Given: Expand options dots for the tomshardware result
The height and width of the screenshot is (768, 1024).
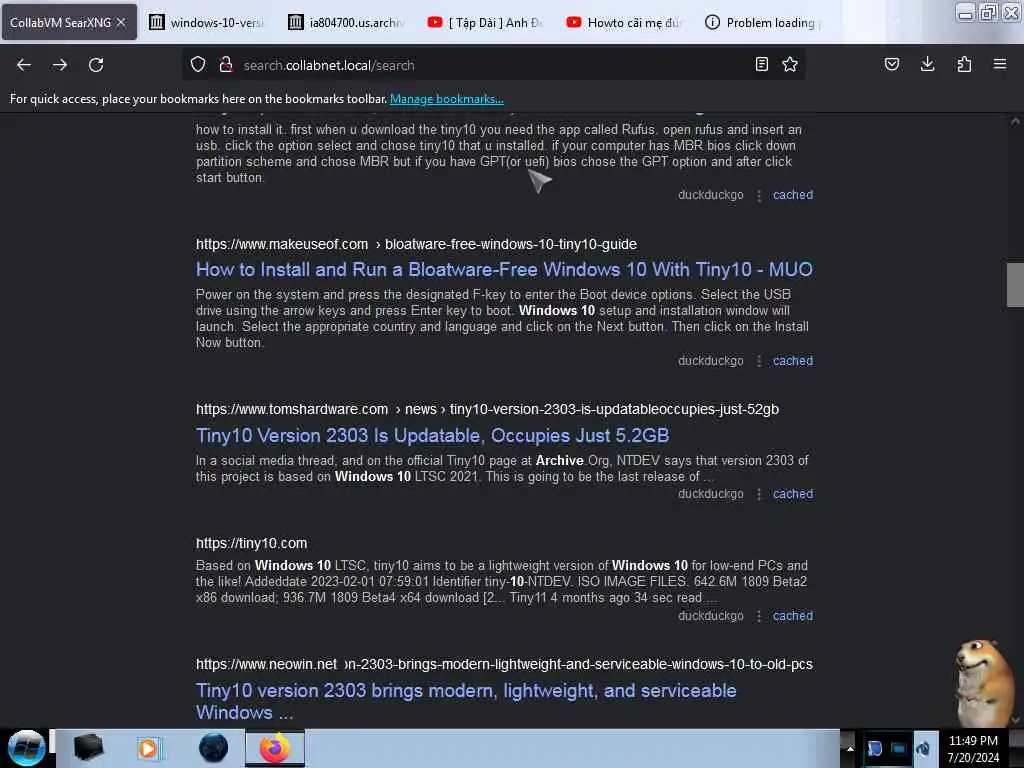Looking at the screenshot, I should (x=759, y=494).
